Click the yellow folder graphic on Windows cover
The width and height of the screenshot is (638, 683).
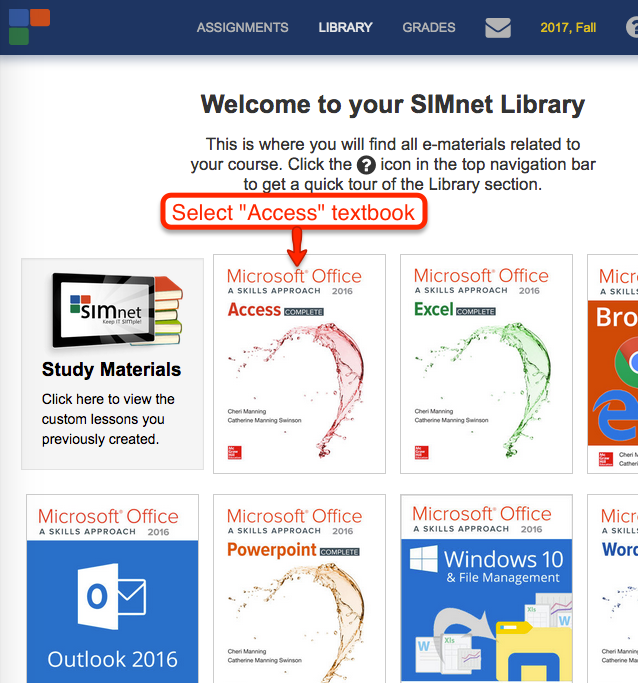point(533,653)
